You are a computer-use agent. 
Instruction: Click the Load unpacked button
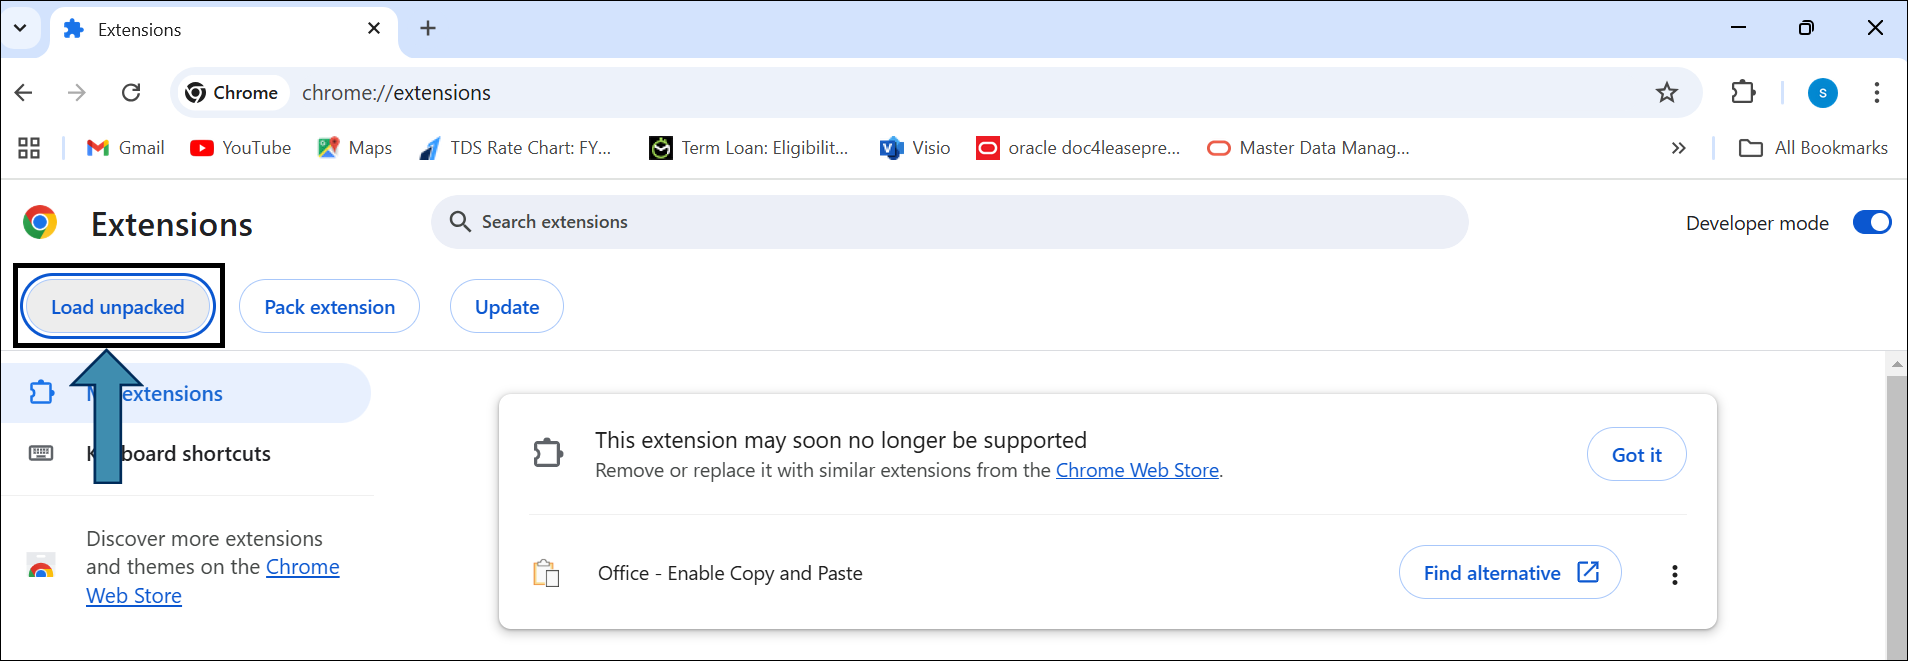pyautogui.click(x=118, y=307)
